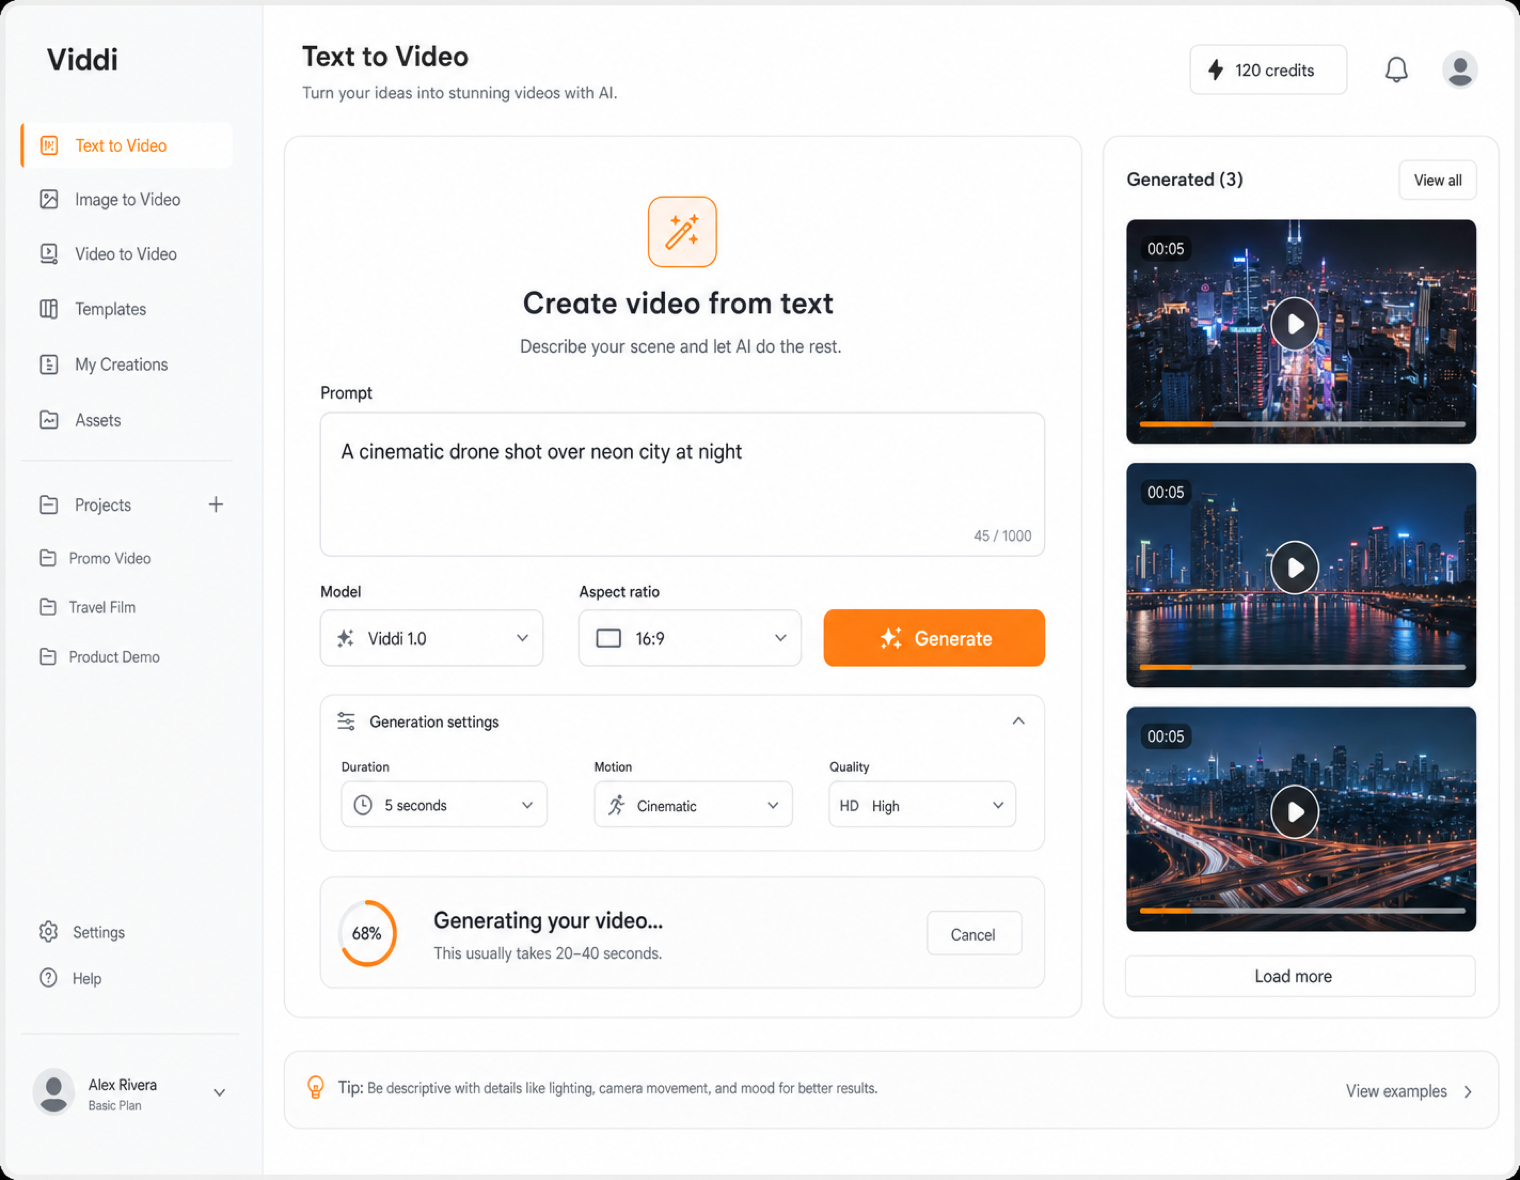
Task: Click the Help label in sidebar
Action: click(x=87, y=979)
